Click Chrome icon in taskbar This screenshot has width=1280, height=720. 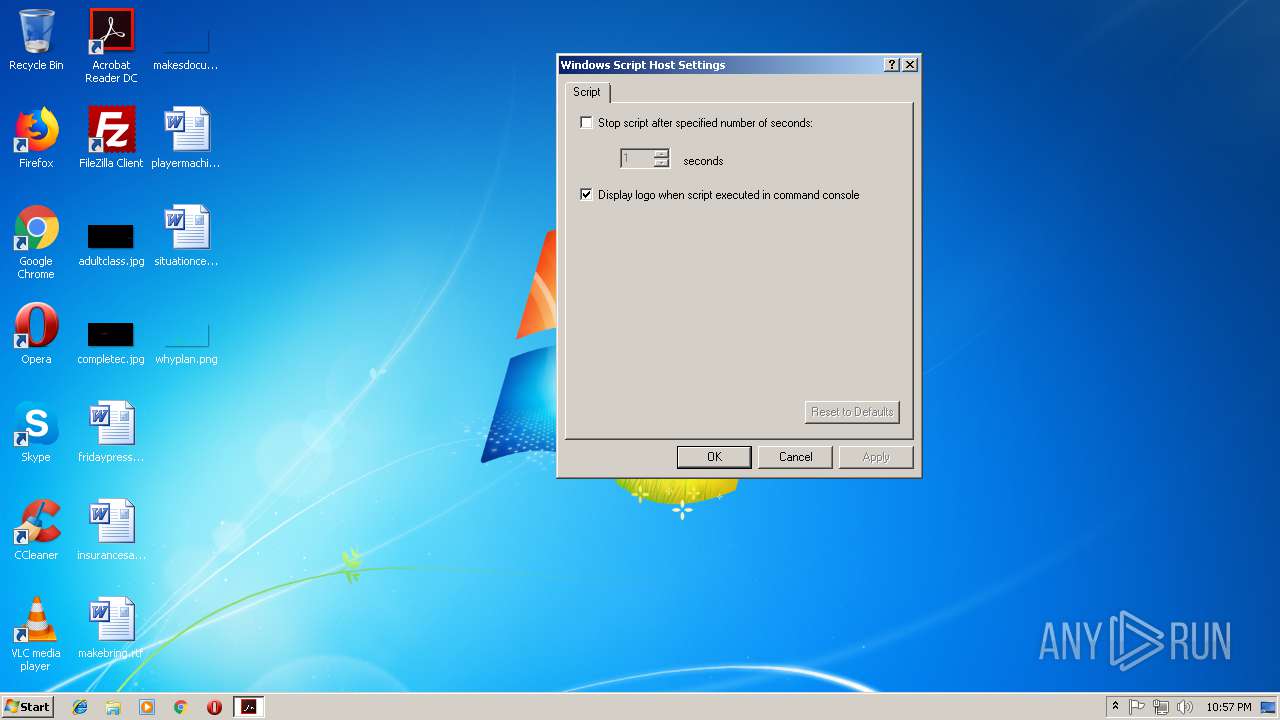click(181, 707)
